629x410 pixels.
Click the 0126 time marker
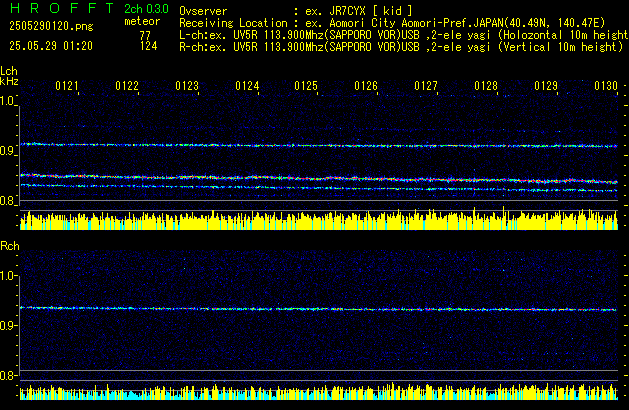(366, 86)
